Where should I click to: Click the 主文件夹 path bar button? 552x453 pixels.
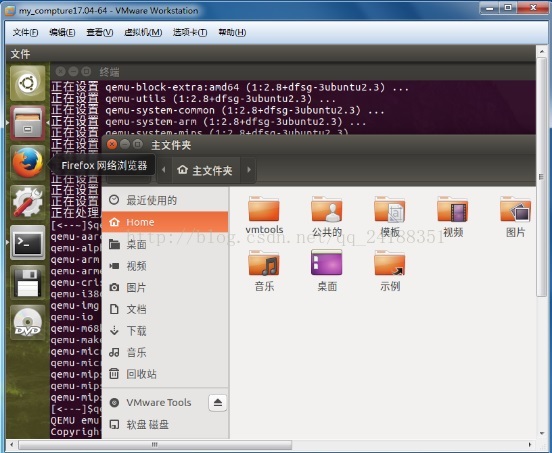click(206, 170)
